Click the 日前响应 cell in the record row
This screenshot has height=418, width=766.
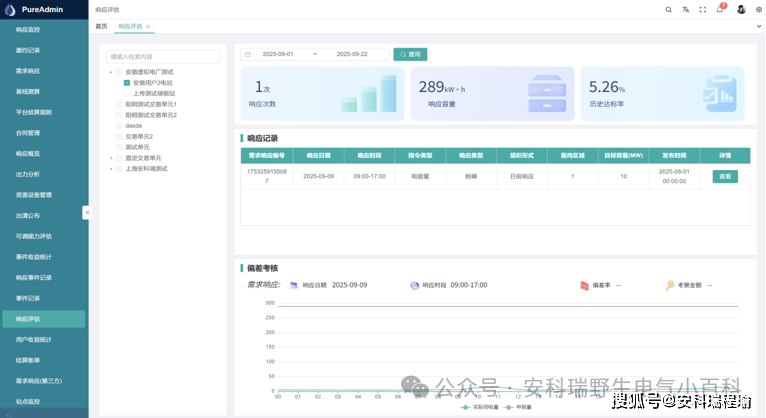point(522,176)
